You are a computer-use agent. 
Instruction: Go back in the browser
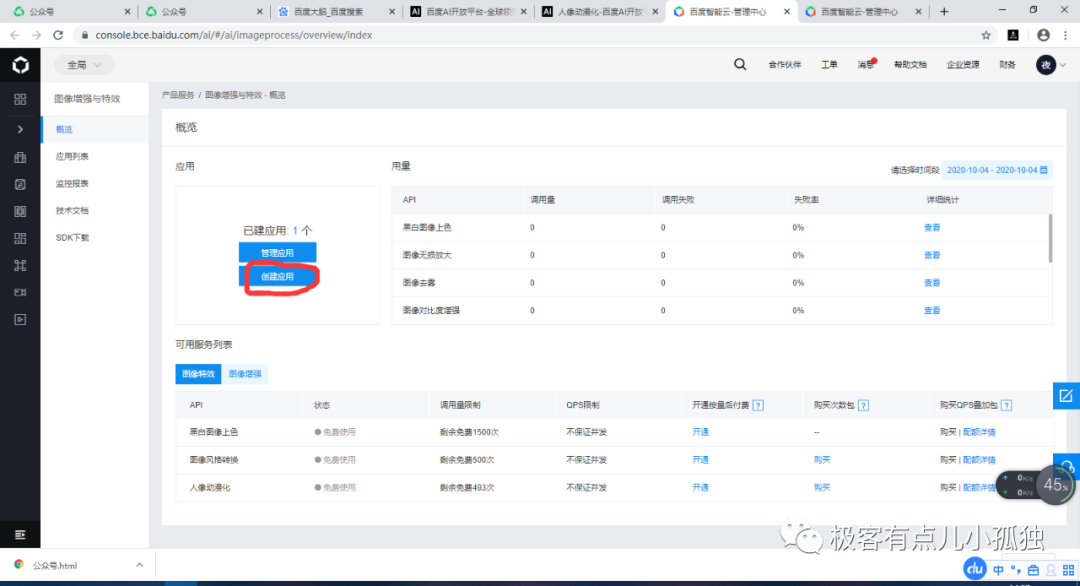(x=15, y=35)
